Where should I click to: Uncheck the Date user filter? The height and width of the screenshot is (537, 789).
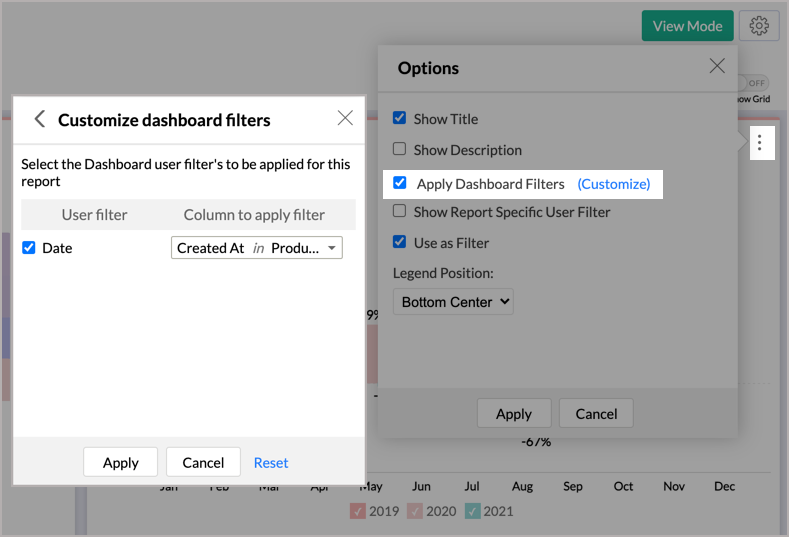29,248
